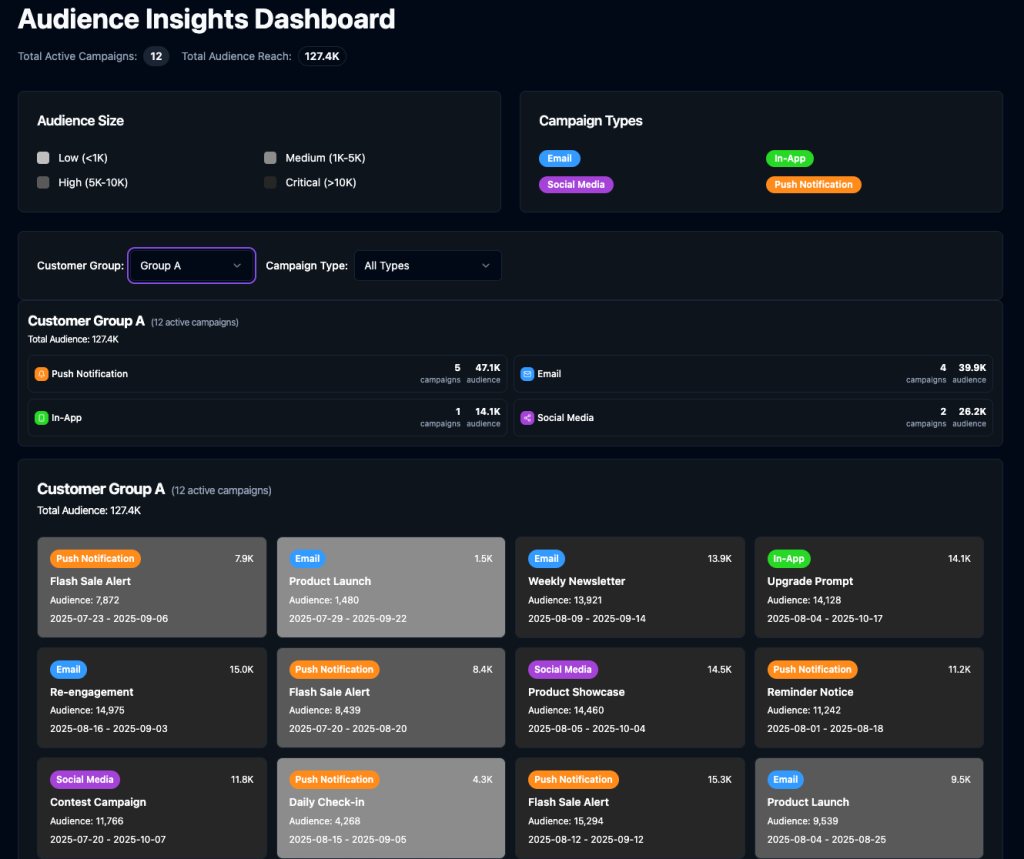Click the Group A dropdown chevron arrow

(237, 266)
